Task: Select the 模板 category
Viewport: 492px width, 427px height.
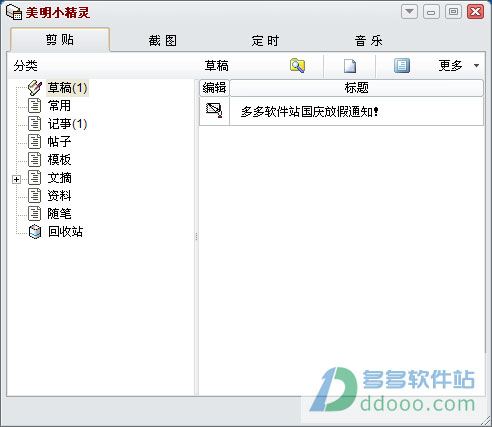Action: click(x=59, y=160)
